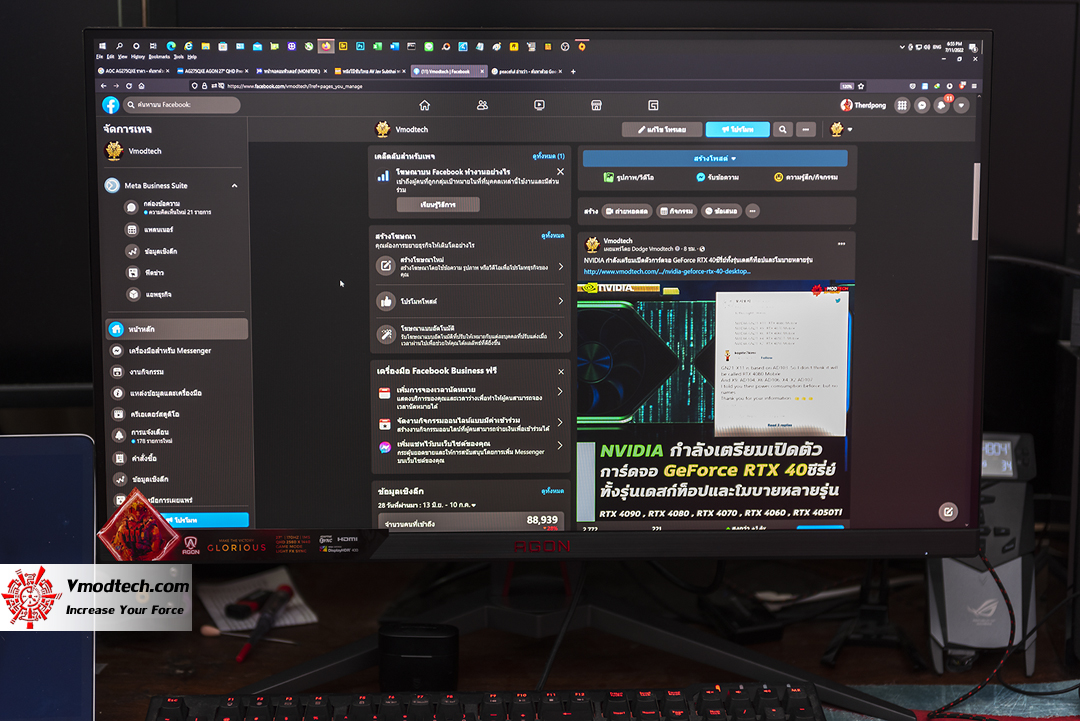Open the appointment booking row in business tools
Viewport: 1080px width, 721px height.
pyautogui.click(x=470, y=397)
